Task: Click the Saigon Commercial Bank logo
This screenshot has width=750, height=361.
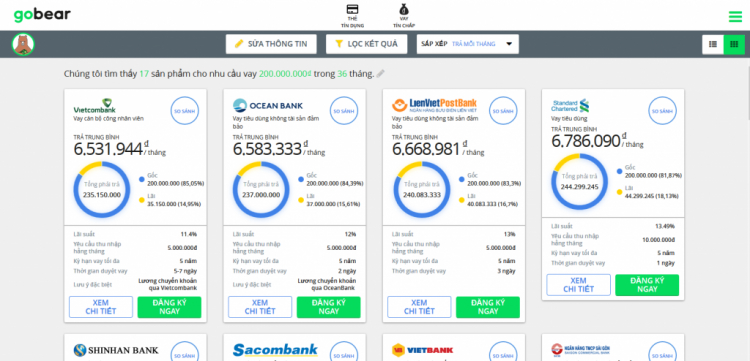Action: (581, 350)
